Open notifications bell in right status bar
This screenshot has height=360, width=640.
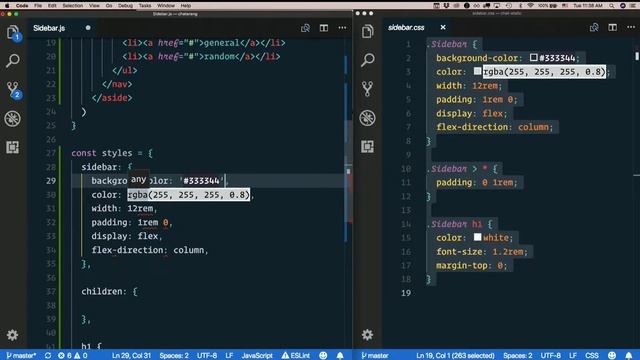(629, 356)
